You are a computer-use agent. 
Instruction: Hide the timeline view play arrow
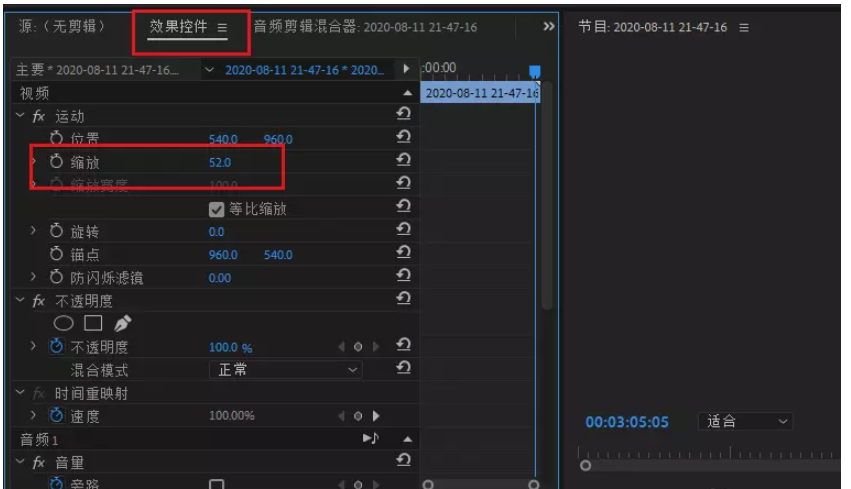tap(406, 69)
